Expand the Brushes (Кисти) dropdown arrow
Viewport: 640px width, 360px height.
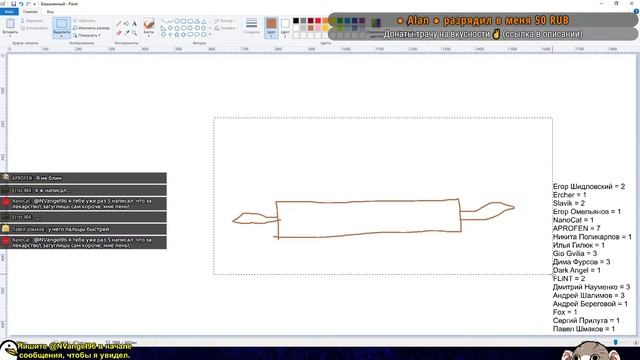[149, 36]
